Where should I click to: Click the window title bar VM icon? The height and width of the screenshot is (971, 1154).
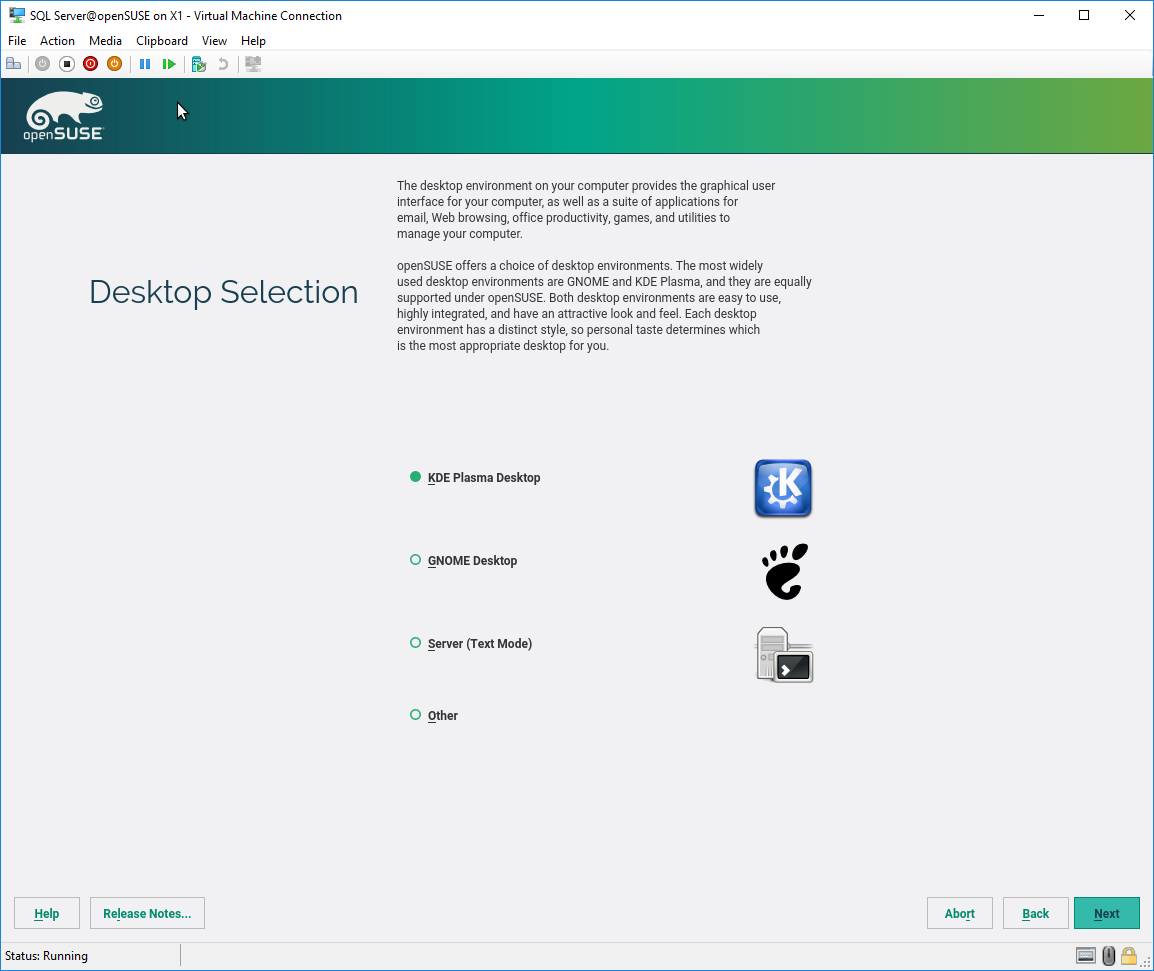pyautogui.click(x=16, y=15)
